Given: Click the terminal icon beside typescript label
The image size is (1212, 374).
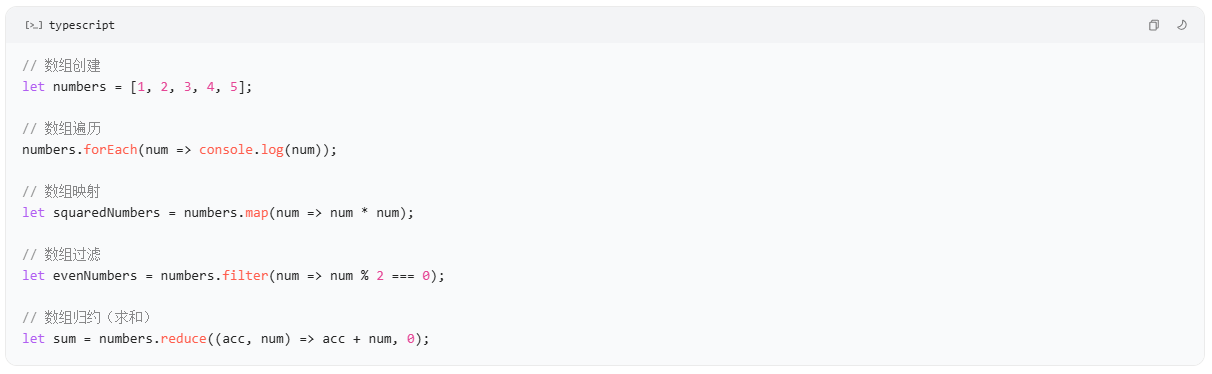Looking at the screenshot, I should (33, 25).
